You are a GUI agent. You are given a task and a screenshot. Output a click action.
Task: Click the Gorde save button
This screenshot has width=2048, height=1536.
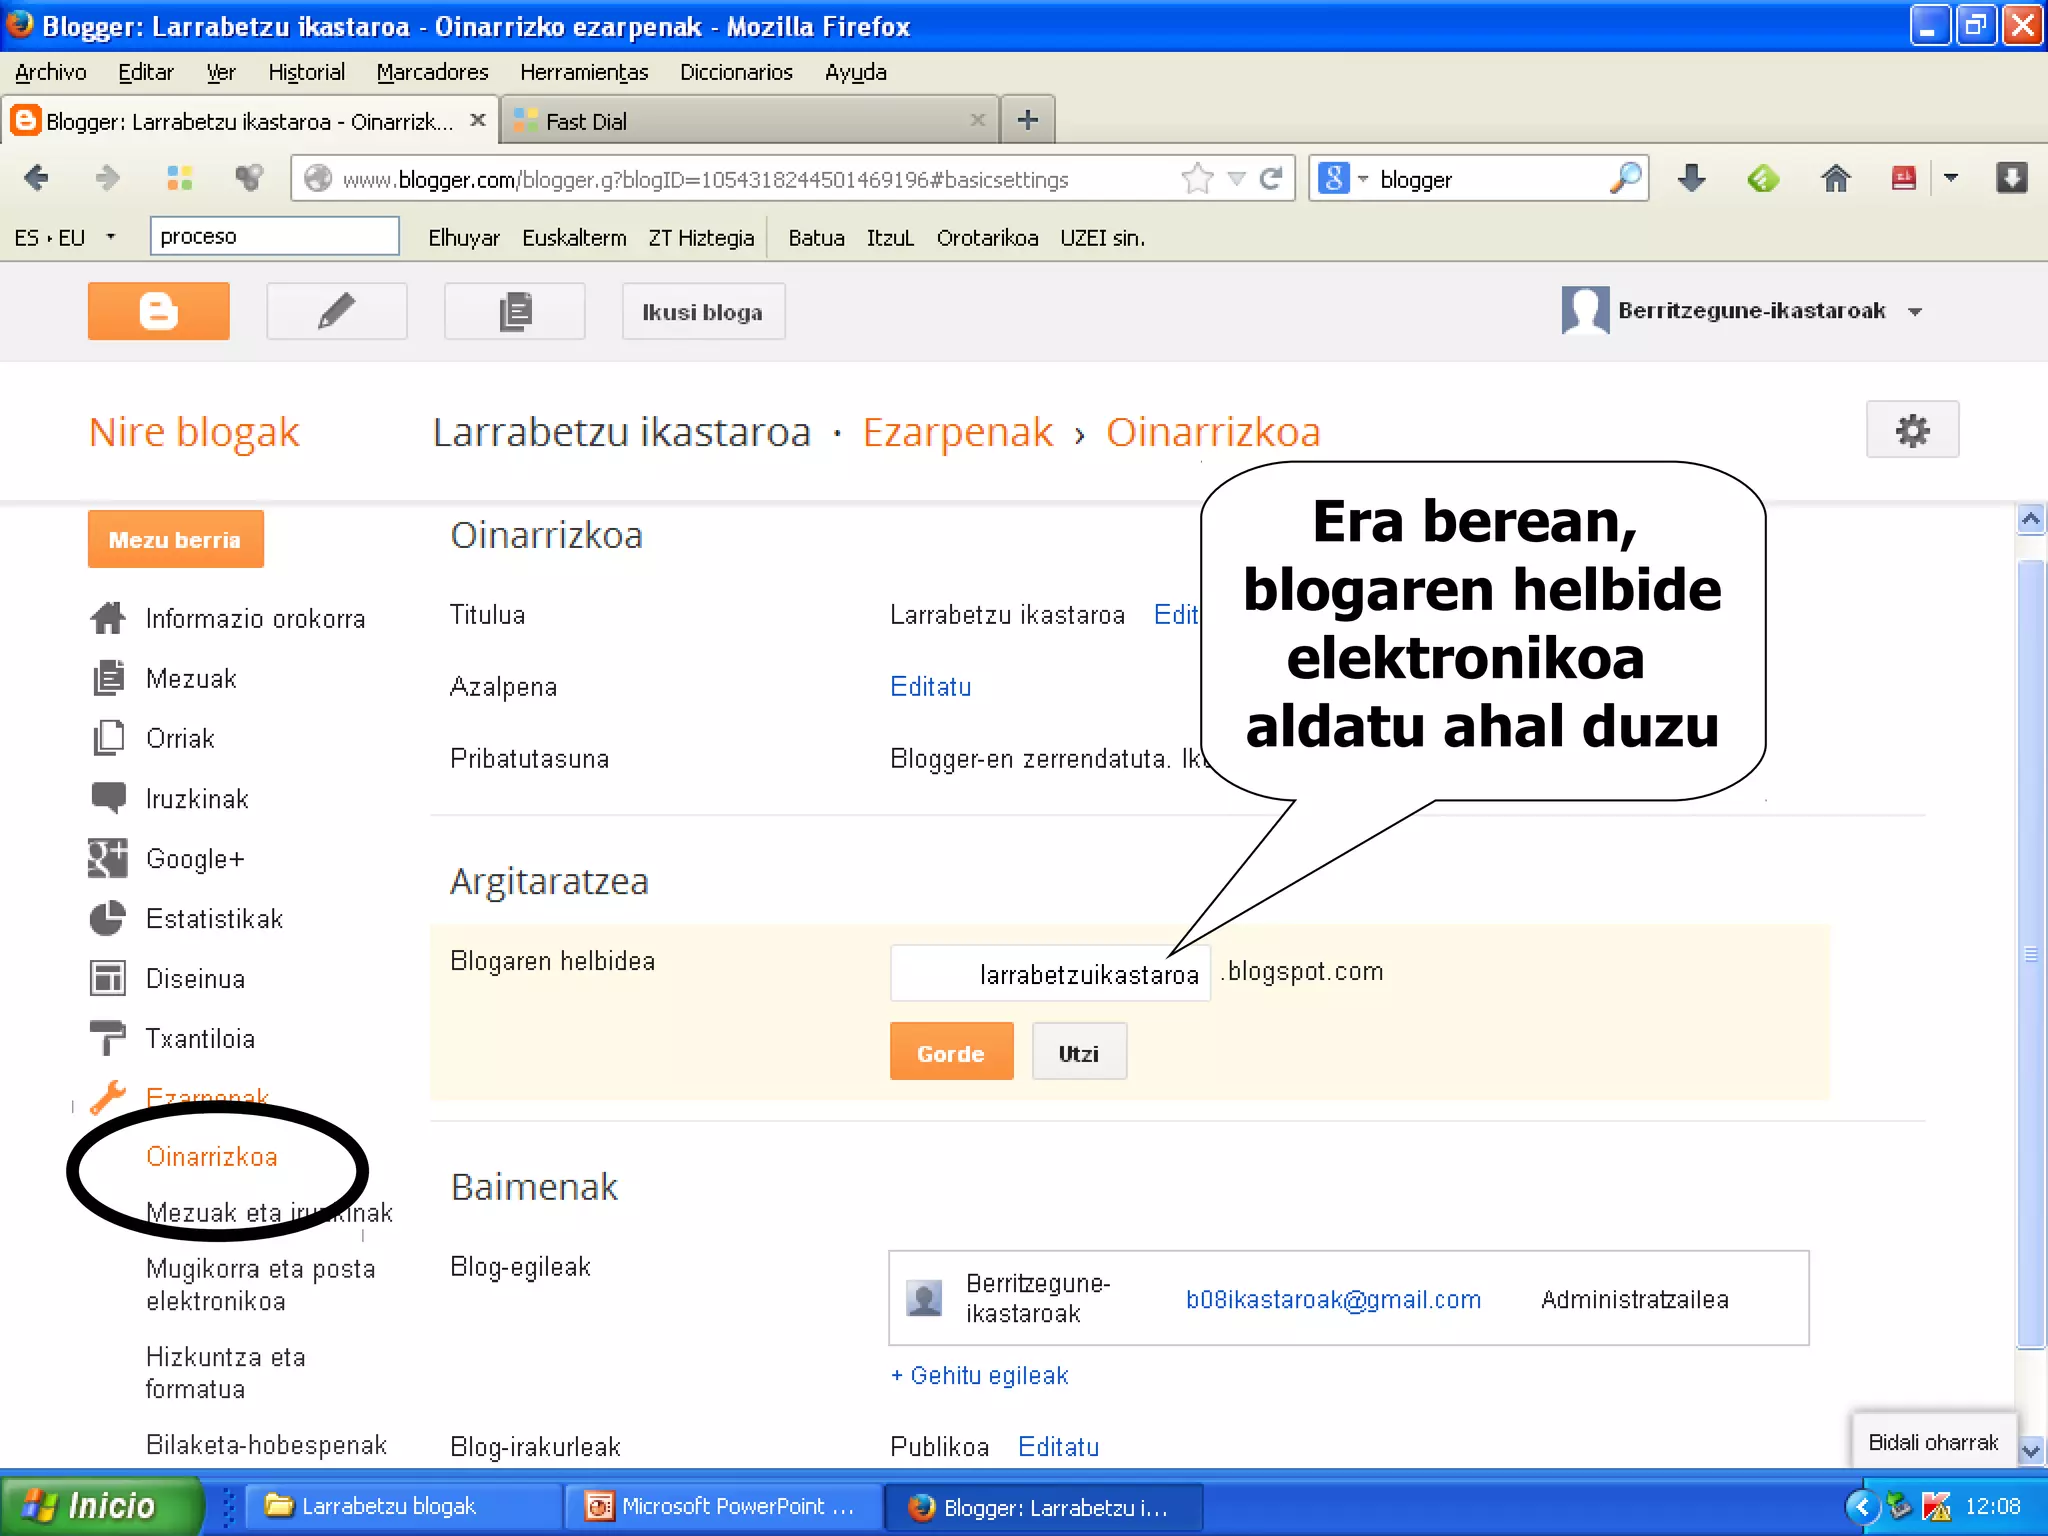click(x=951, y=1052)
